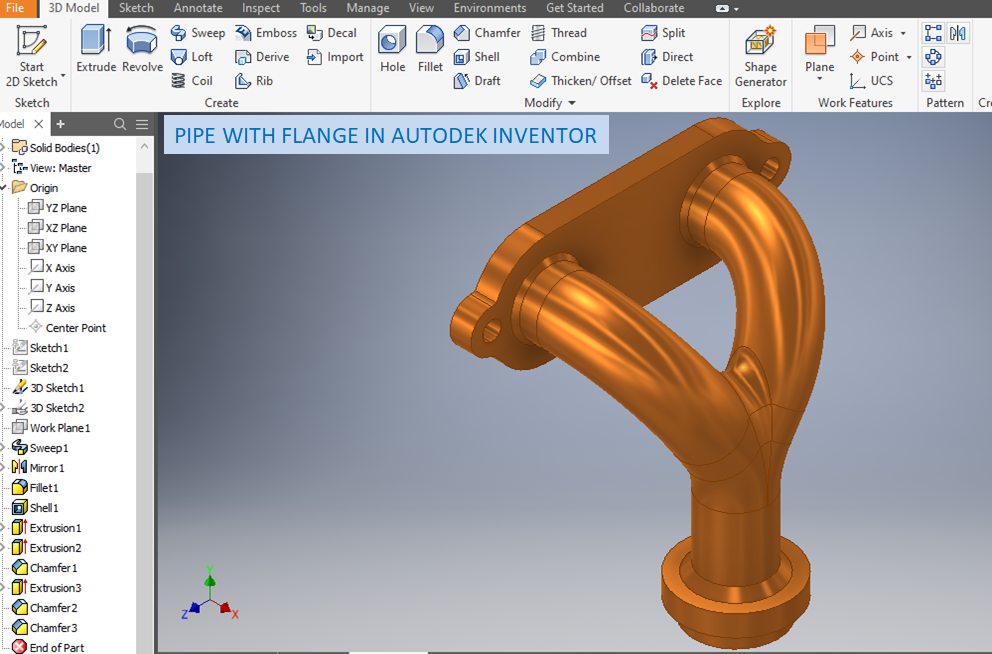The width and height of the screenshot is (992, 654).
Task: Choose the Shell tool
Action: 476,57
